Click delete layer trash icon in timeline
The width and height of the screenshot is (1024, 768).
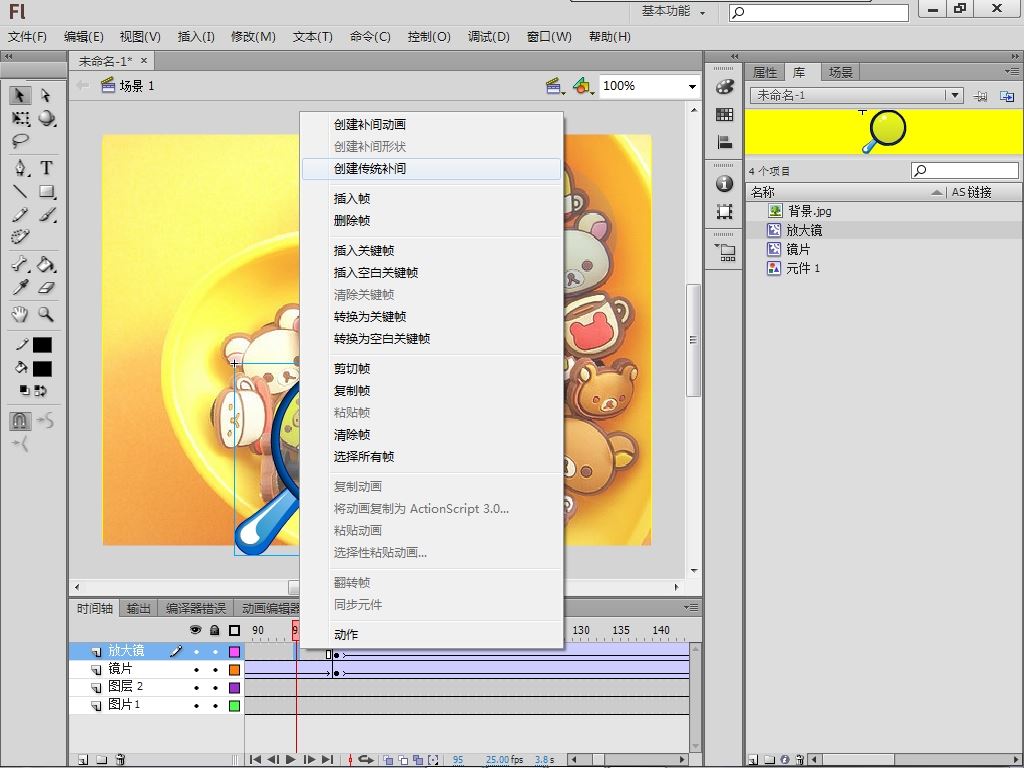pyautogui.click(x=120, y=760)
